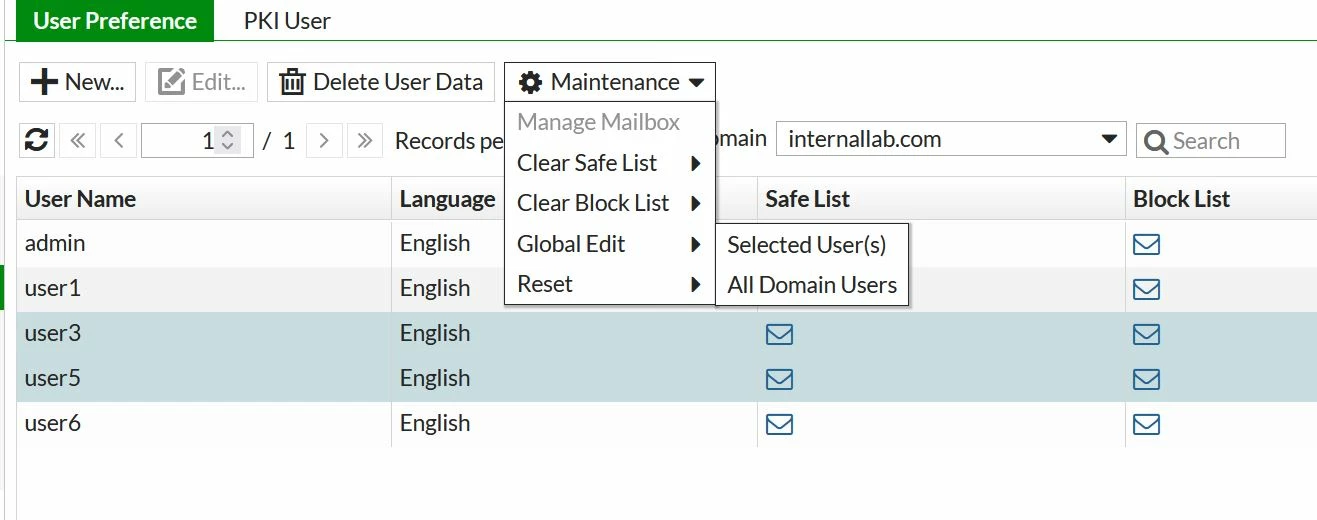Click the search magnifier field
The width and height of the screenshot is (1317, 520).
[1211, 141]
